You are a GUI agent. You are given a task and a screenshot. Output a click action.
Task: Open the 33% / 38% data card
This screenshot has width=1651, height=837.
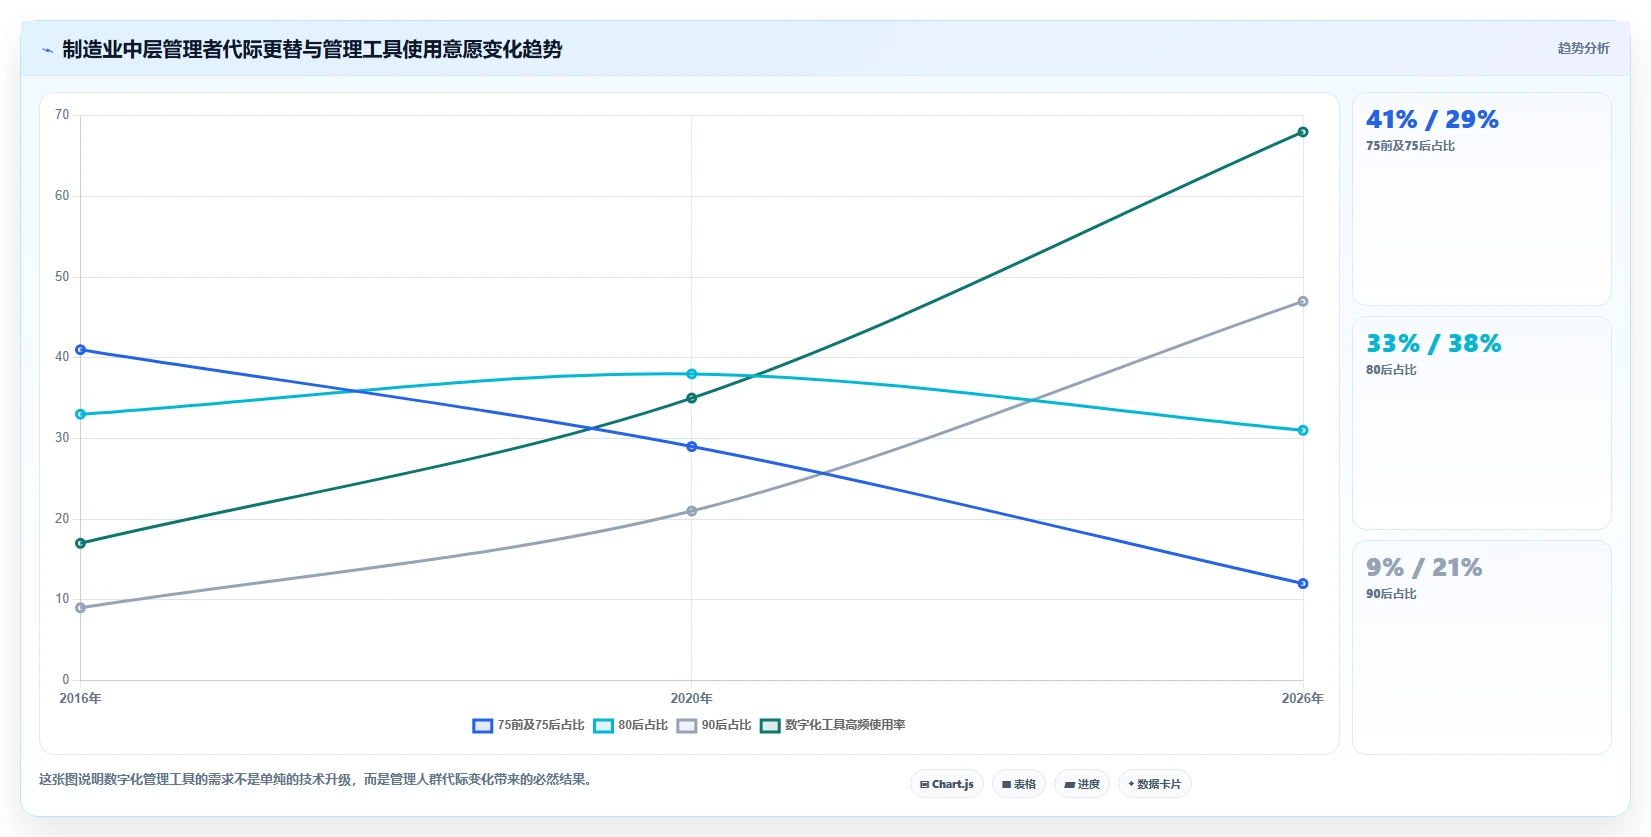point(1481,423)
